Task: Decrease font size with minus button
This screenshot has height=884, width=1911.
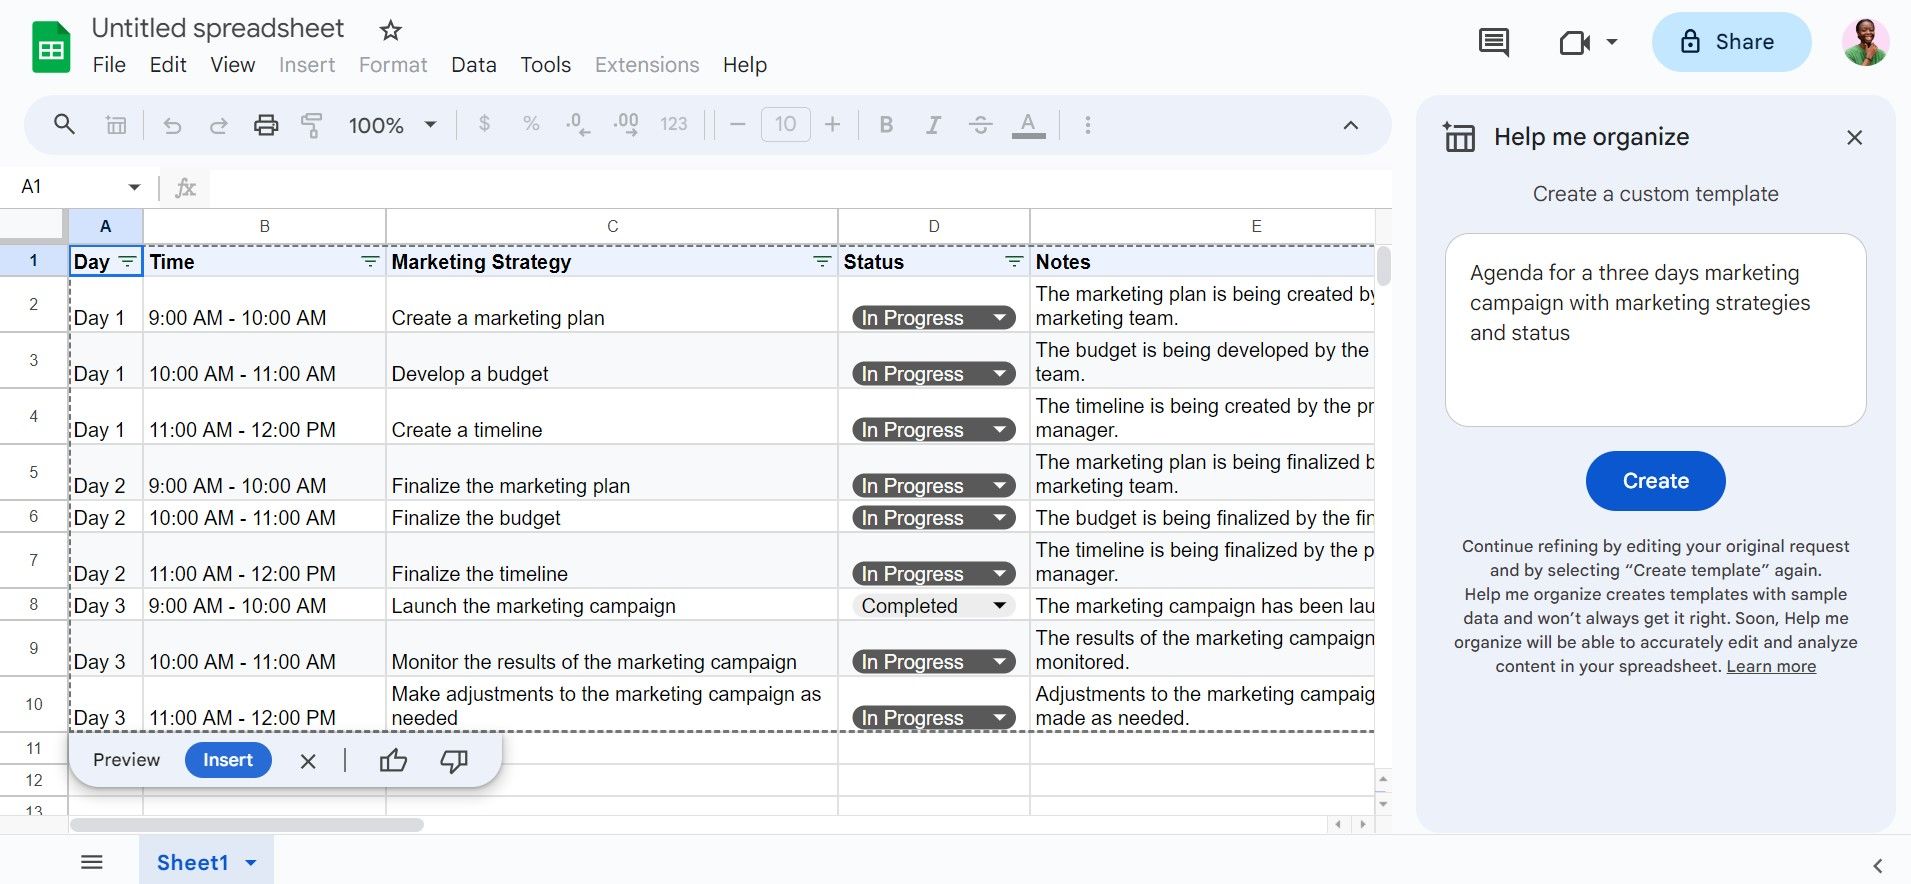Action: (738, 125)
